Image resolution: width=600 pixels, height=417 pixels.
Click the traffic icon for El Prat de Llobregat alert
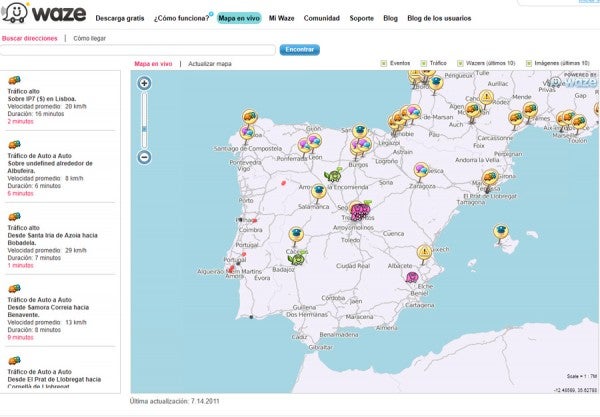pos(14,360)
